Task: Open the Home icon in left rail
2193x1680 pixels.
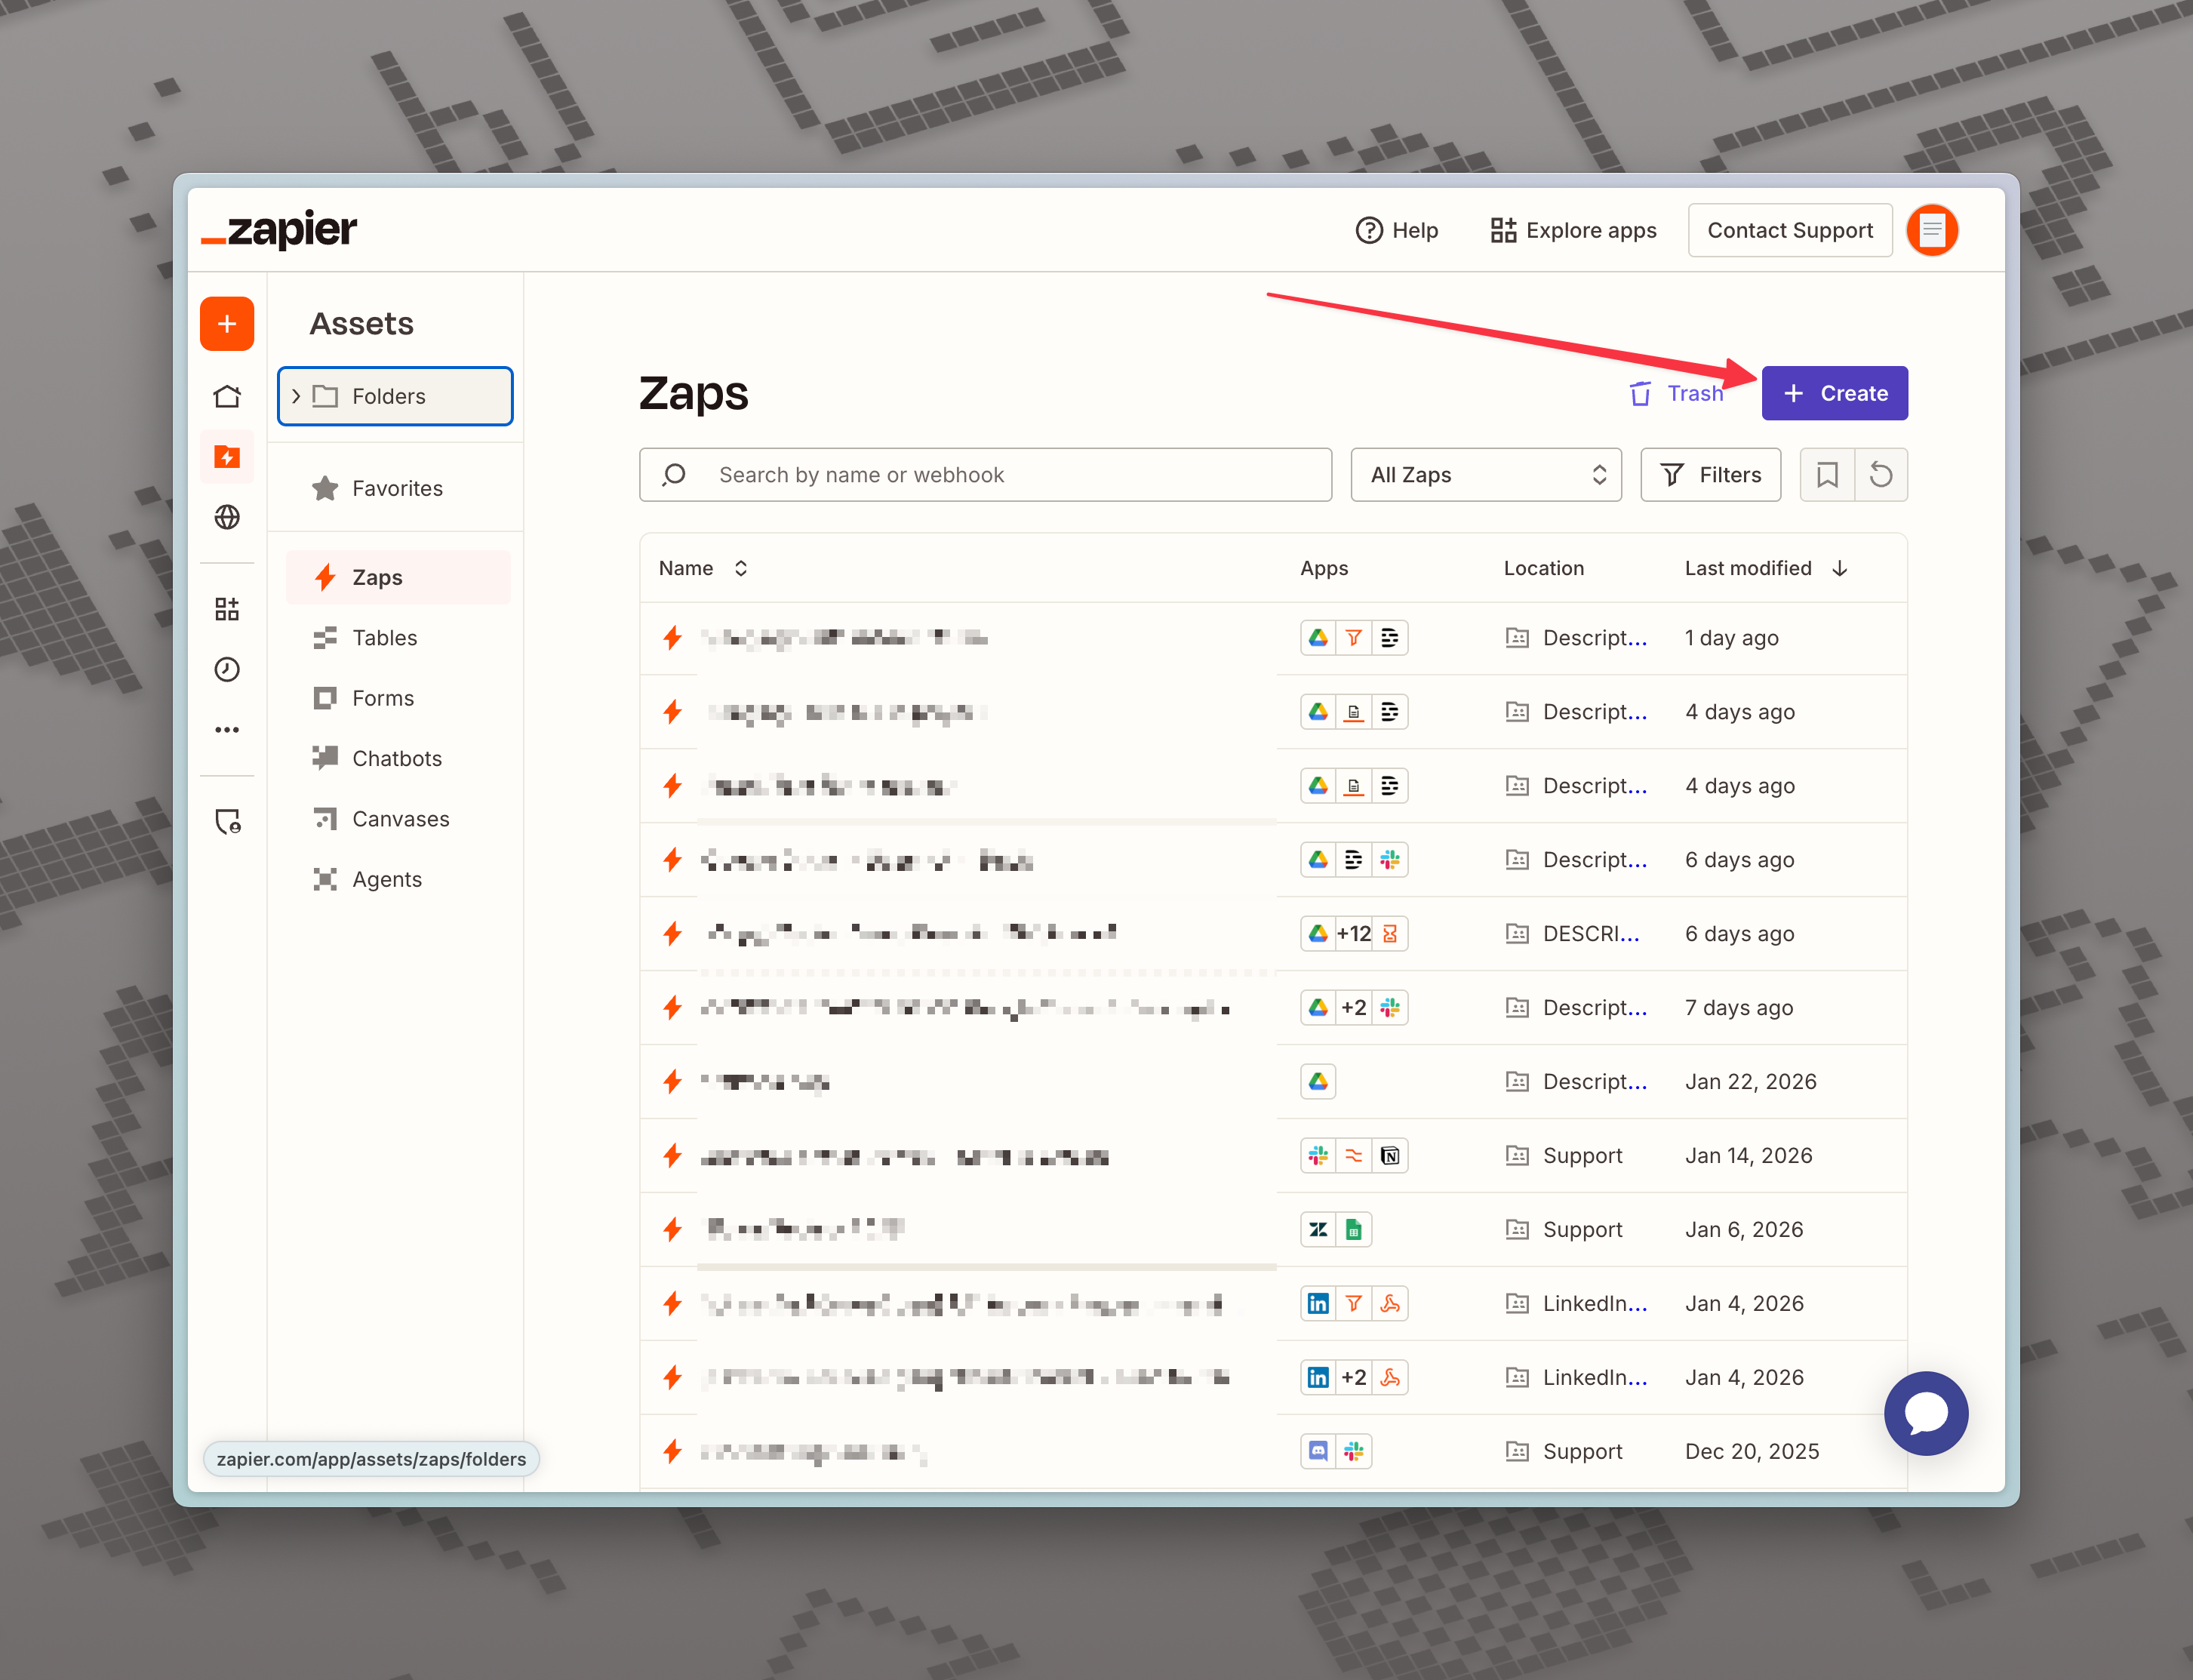Action: pos(227,397)
